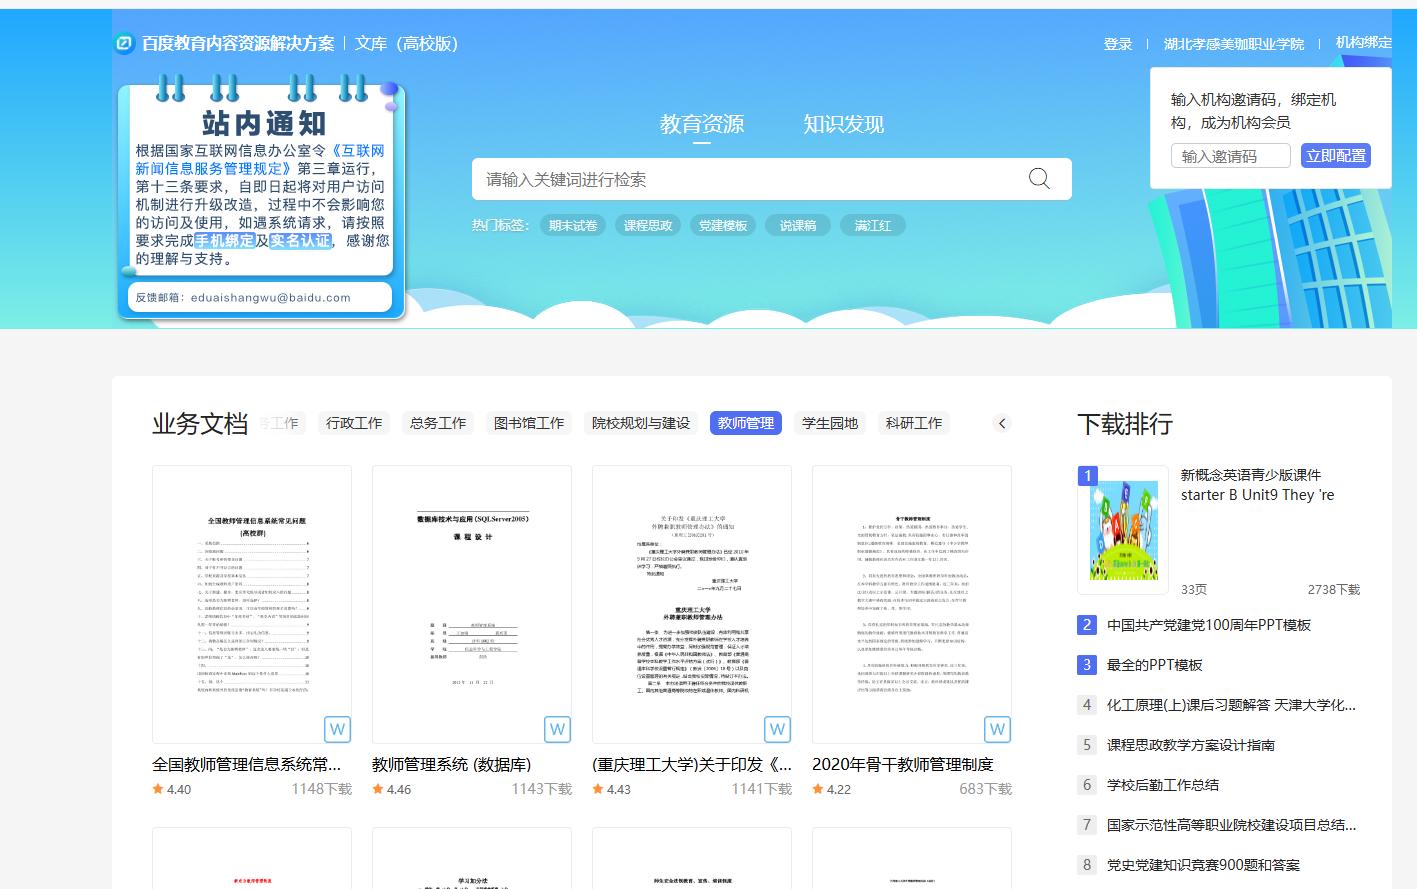Click the 满江红 hot tag
The image size is (1417, 889).
(x=872, y=225)
